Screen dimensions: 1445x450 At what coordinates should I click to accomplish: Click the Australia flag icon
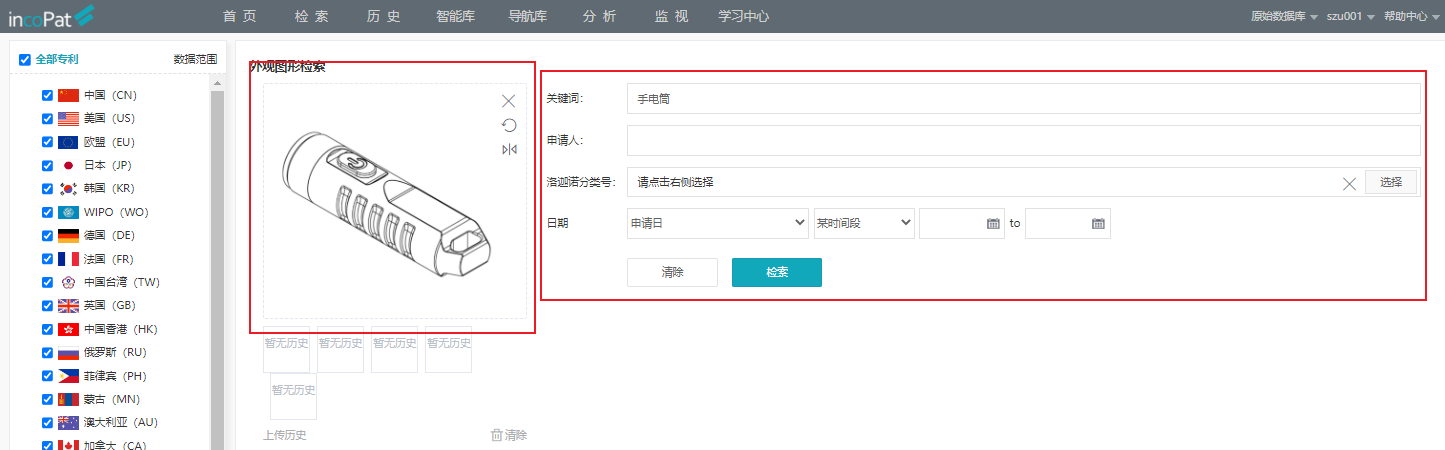(68, 423)
